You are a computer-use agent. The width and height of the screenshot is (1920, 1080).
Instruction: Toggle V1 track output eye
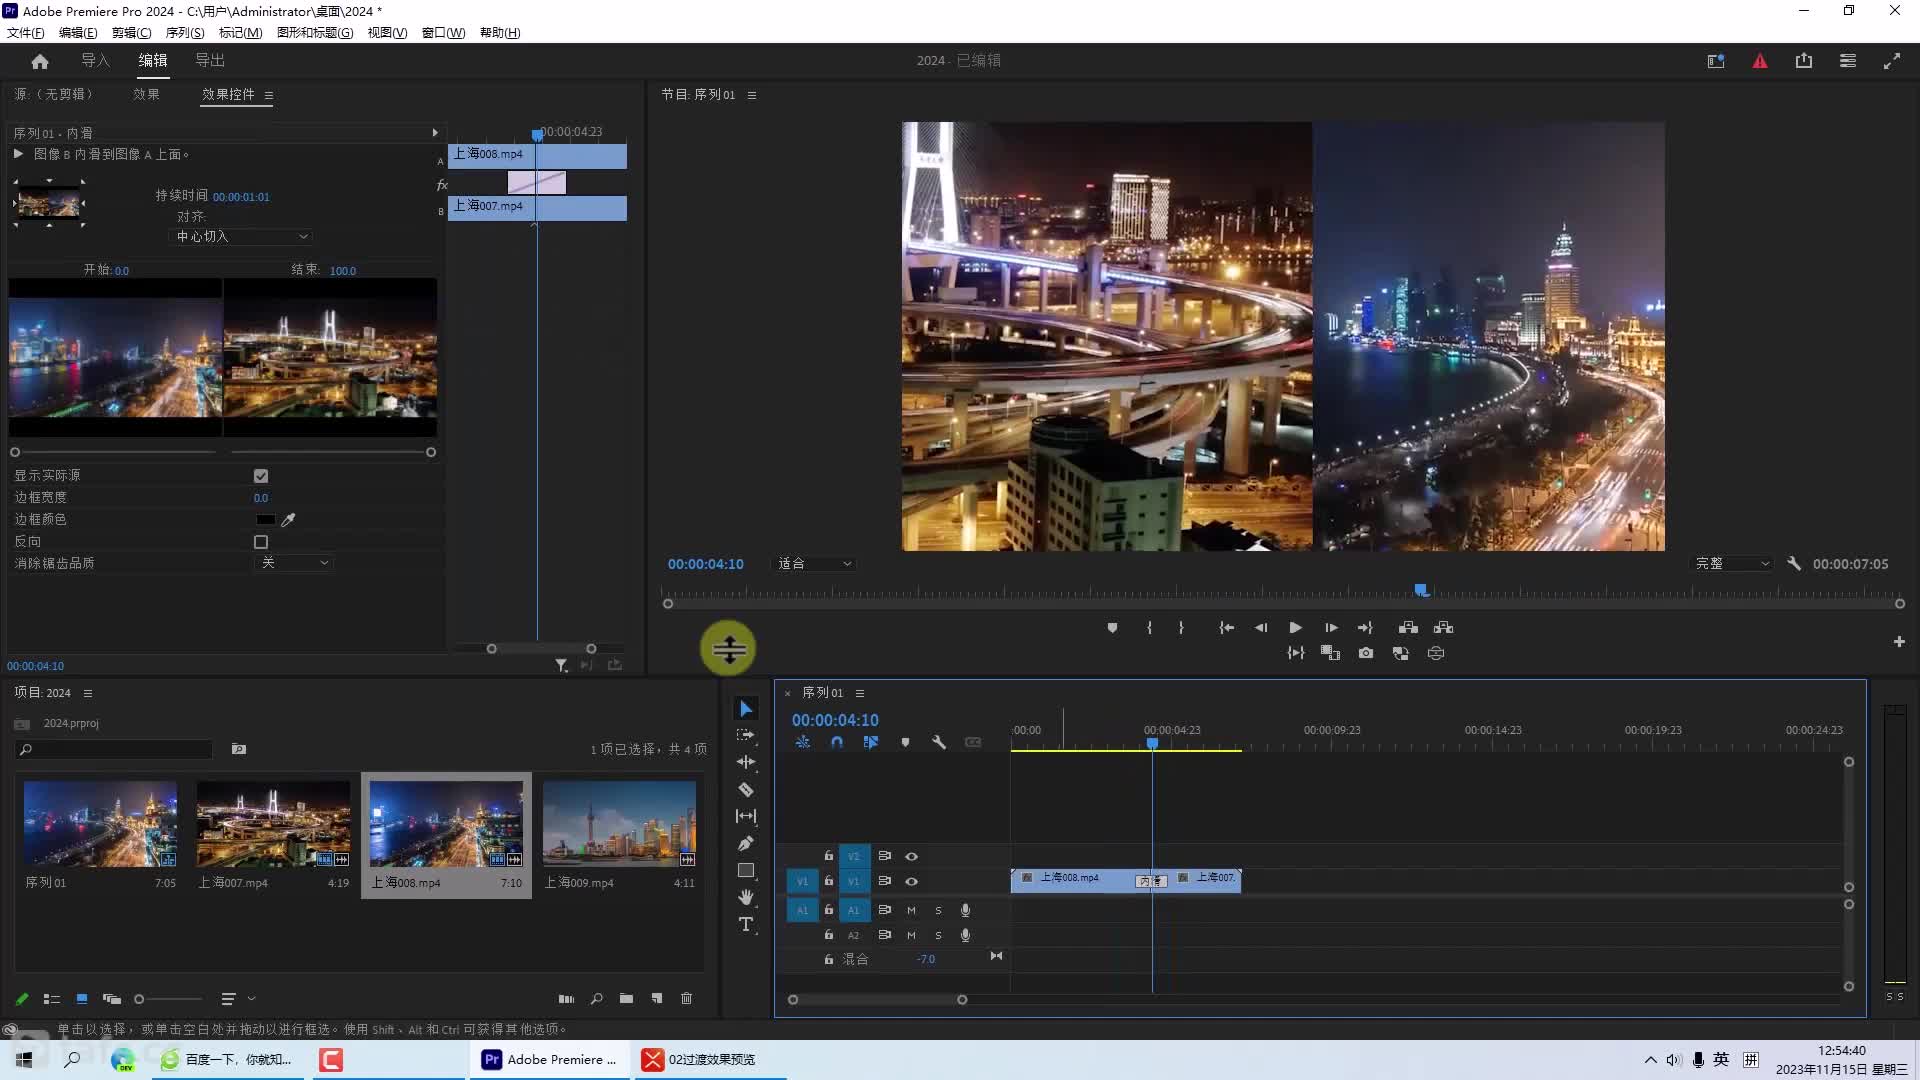tap(911, 882)
